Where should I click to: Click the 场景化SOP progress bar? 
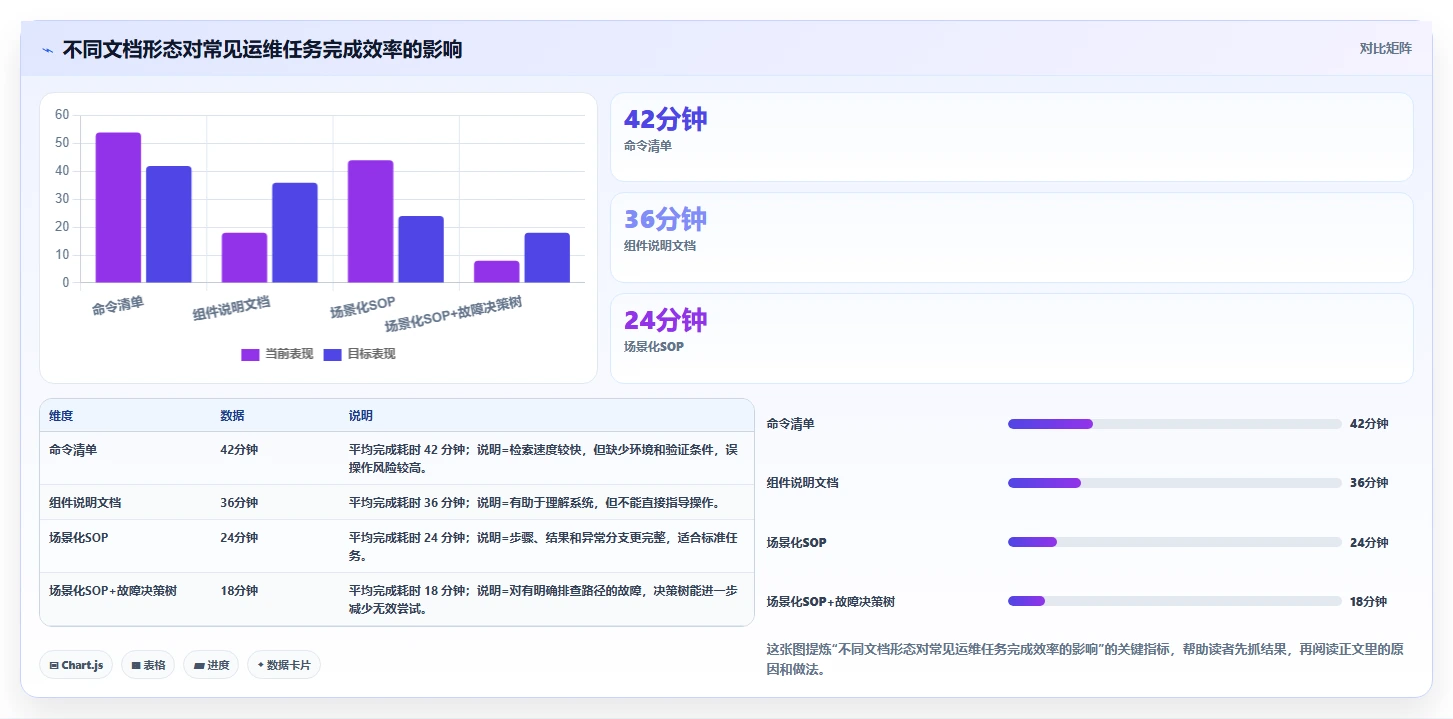pos(1175,542)
